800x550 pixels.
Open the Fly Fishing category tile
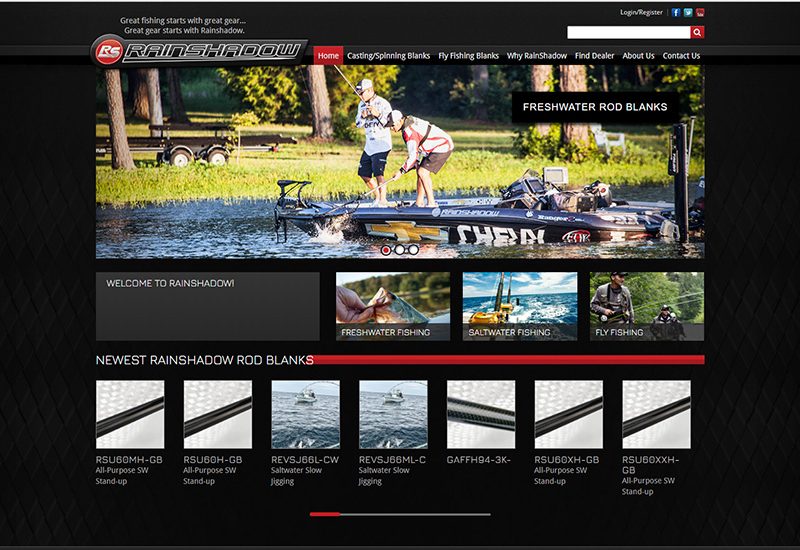[x=647, y=306]
